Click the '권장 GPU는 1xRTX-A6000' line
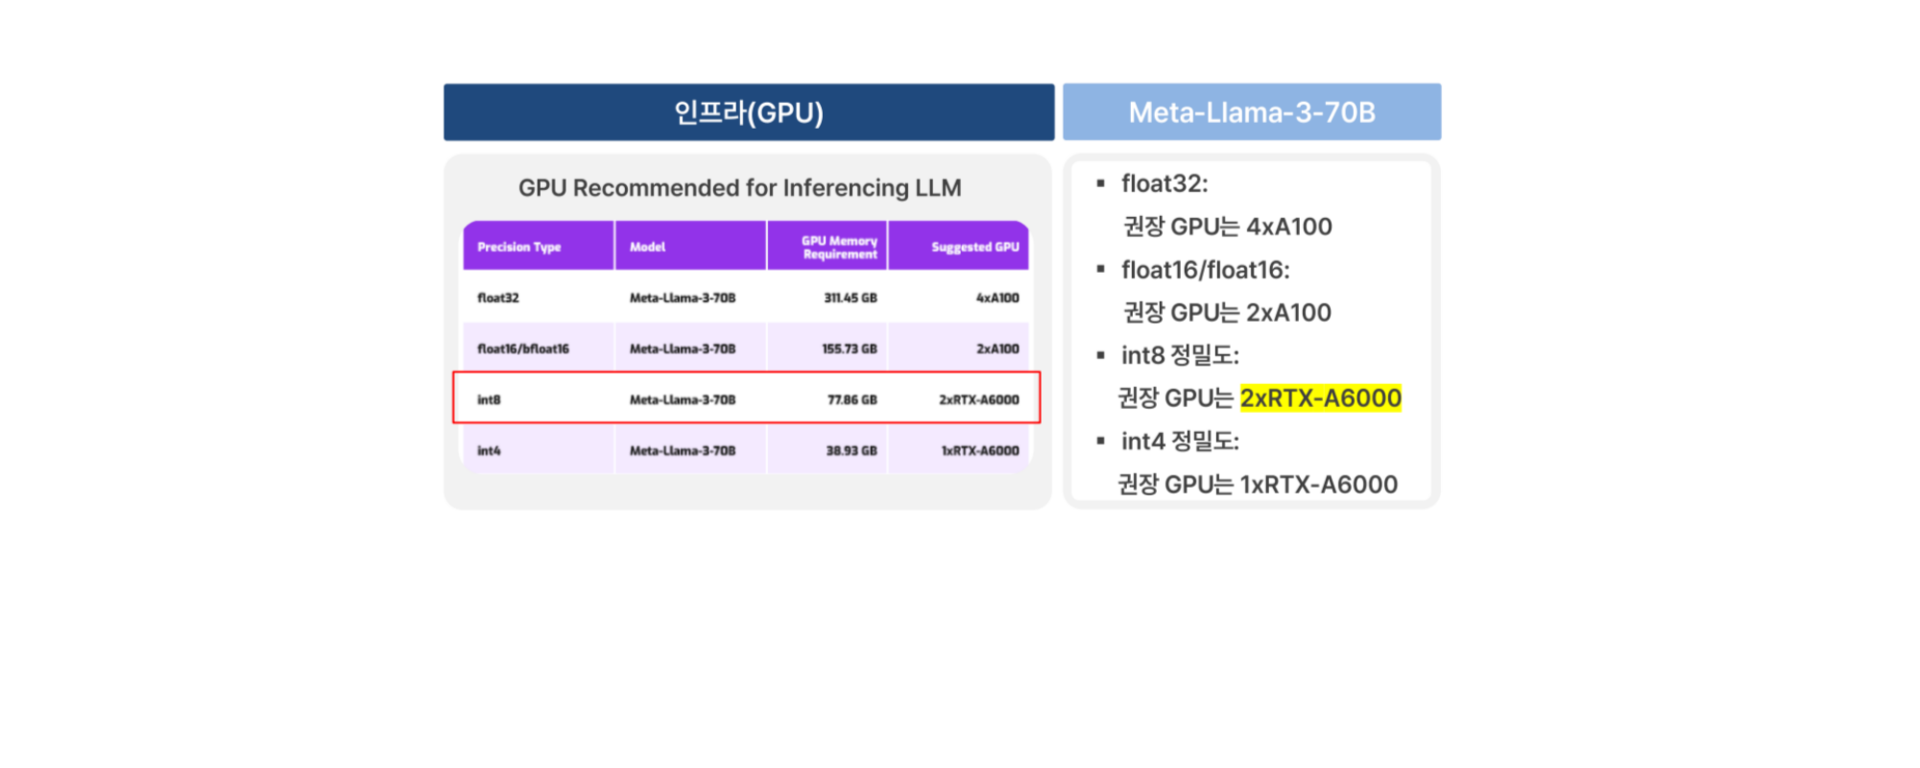 coord(1257,484)
